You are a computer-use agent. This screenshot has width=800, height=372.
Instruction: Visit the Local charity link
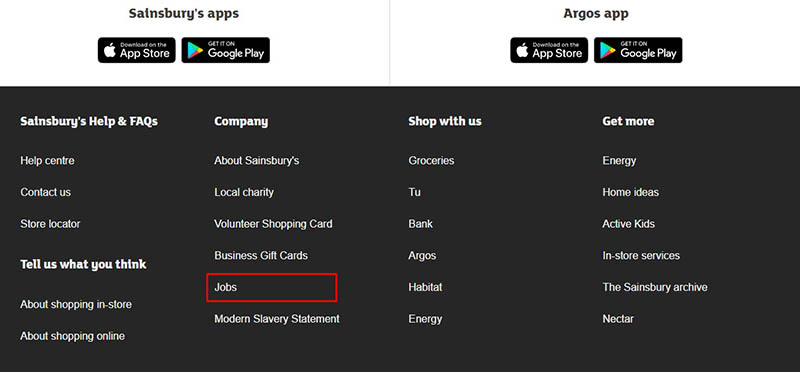pos(244,192)
